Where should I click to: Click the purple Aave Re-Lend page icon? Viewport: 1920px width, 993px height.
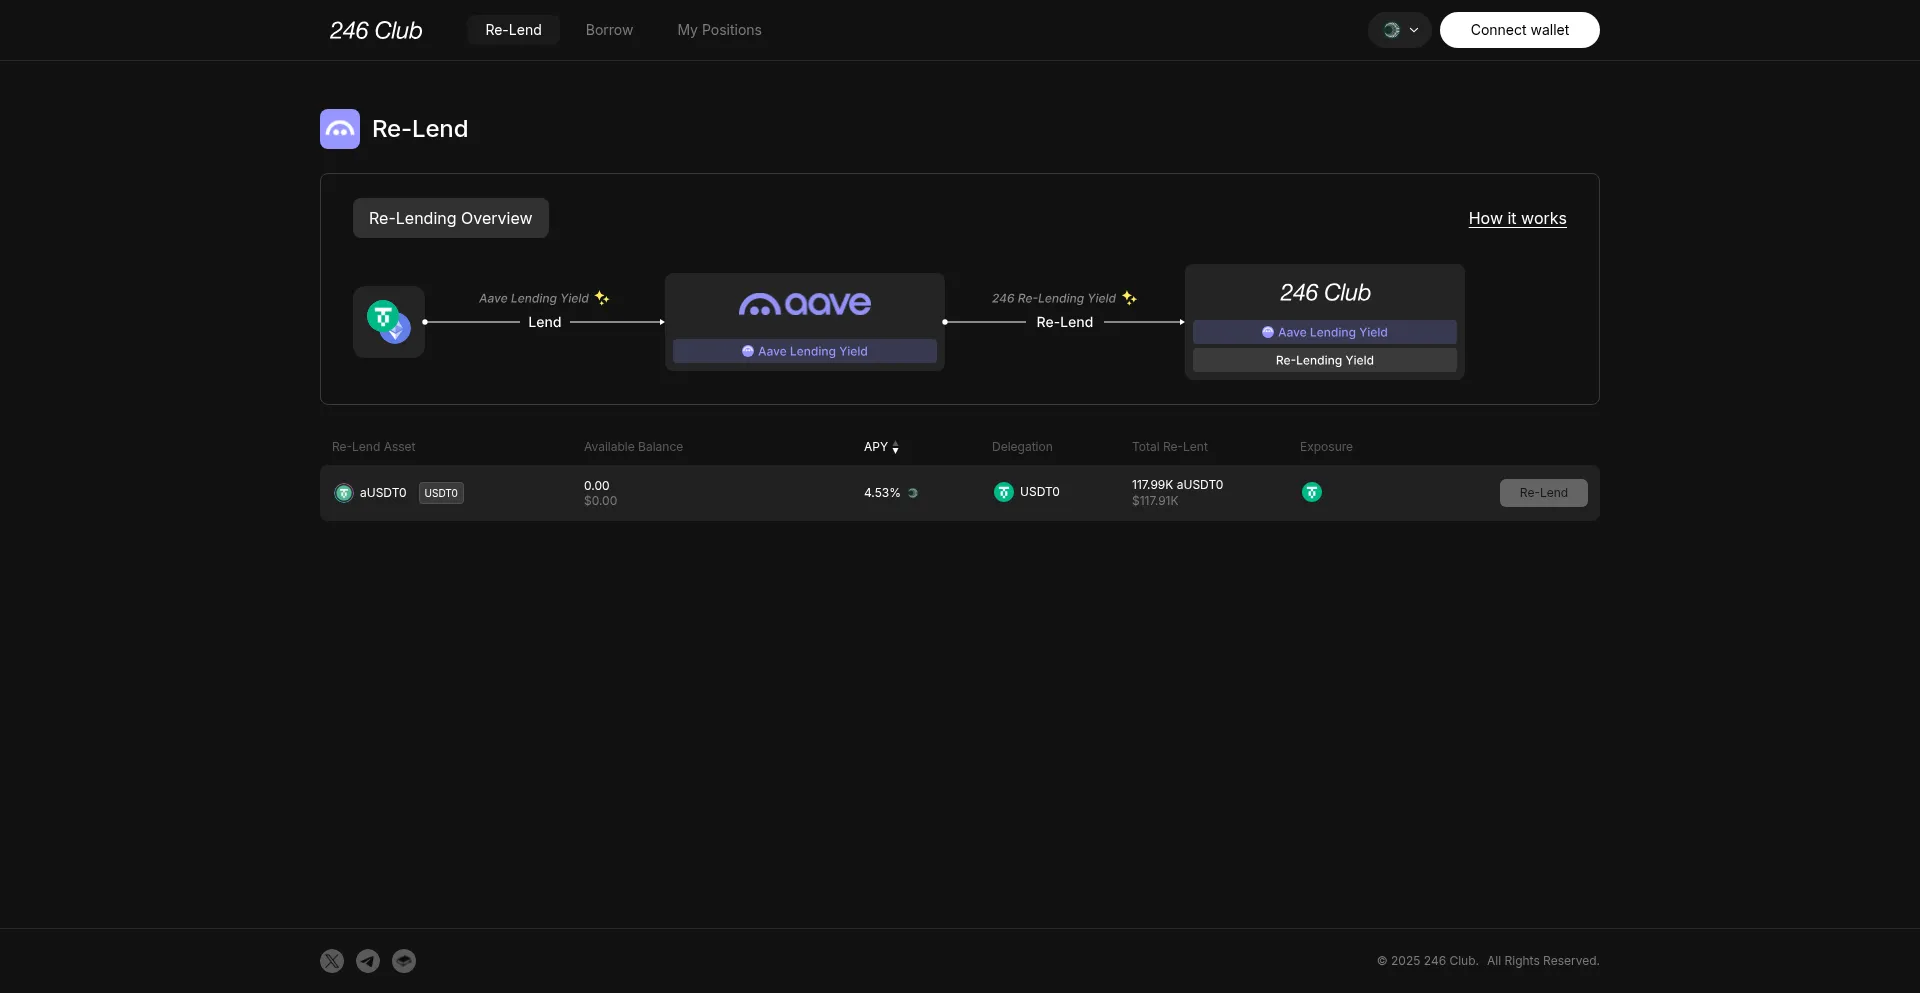pyautogui.click(x=340, y=129)
